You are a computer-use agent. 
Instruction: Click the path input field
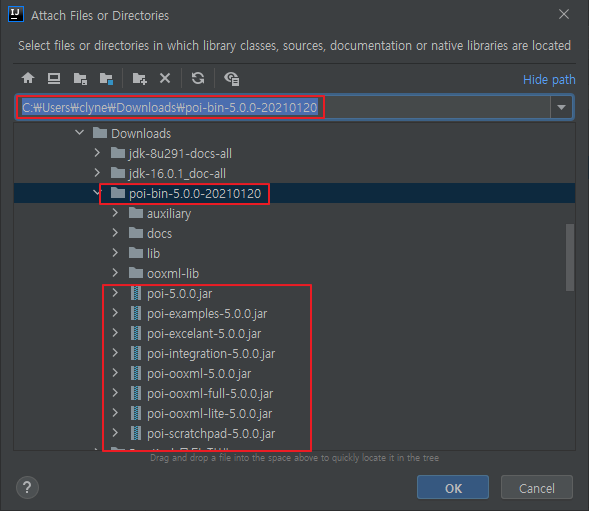283,107
